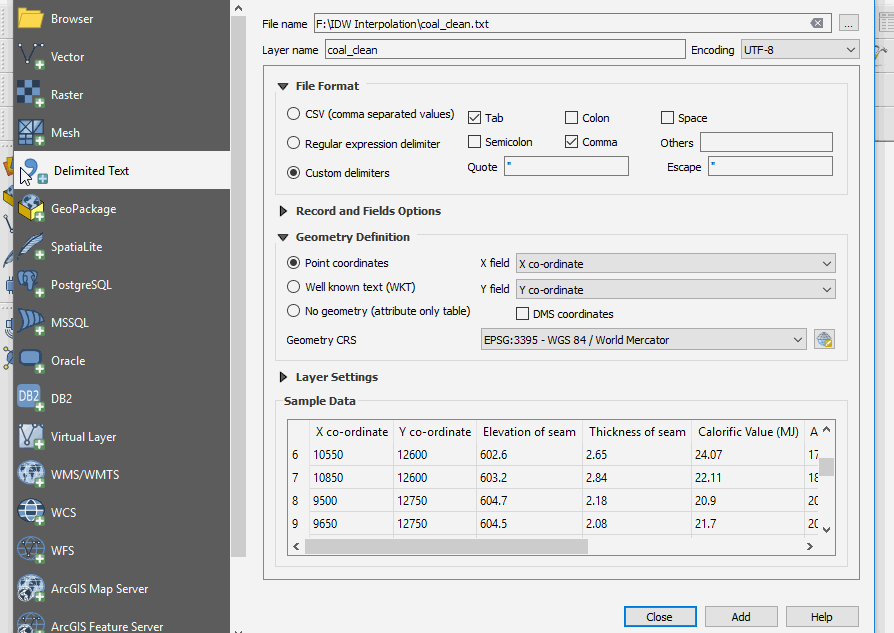Click the Add button
Screen dimensions: 894x633
coord(741,616)
